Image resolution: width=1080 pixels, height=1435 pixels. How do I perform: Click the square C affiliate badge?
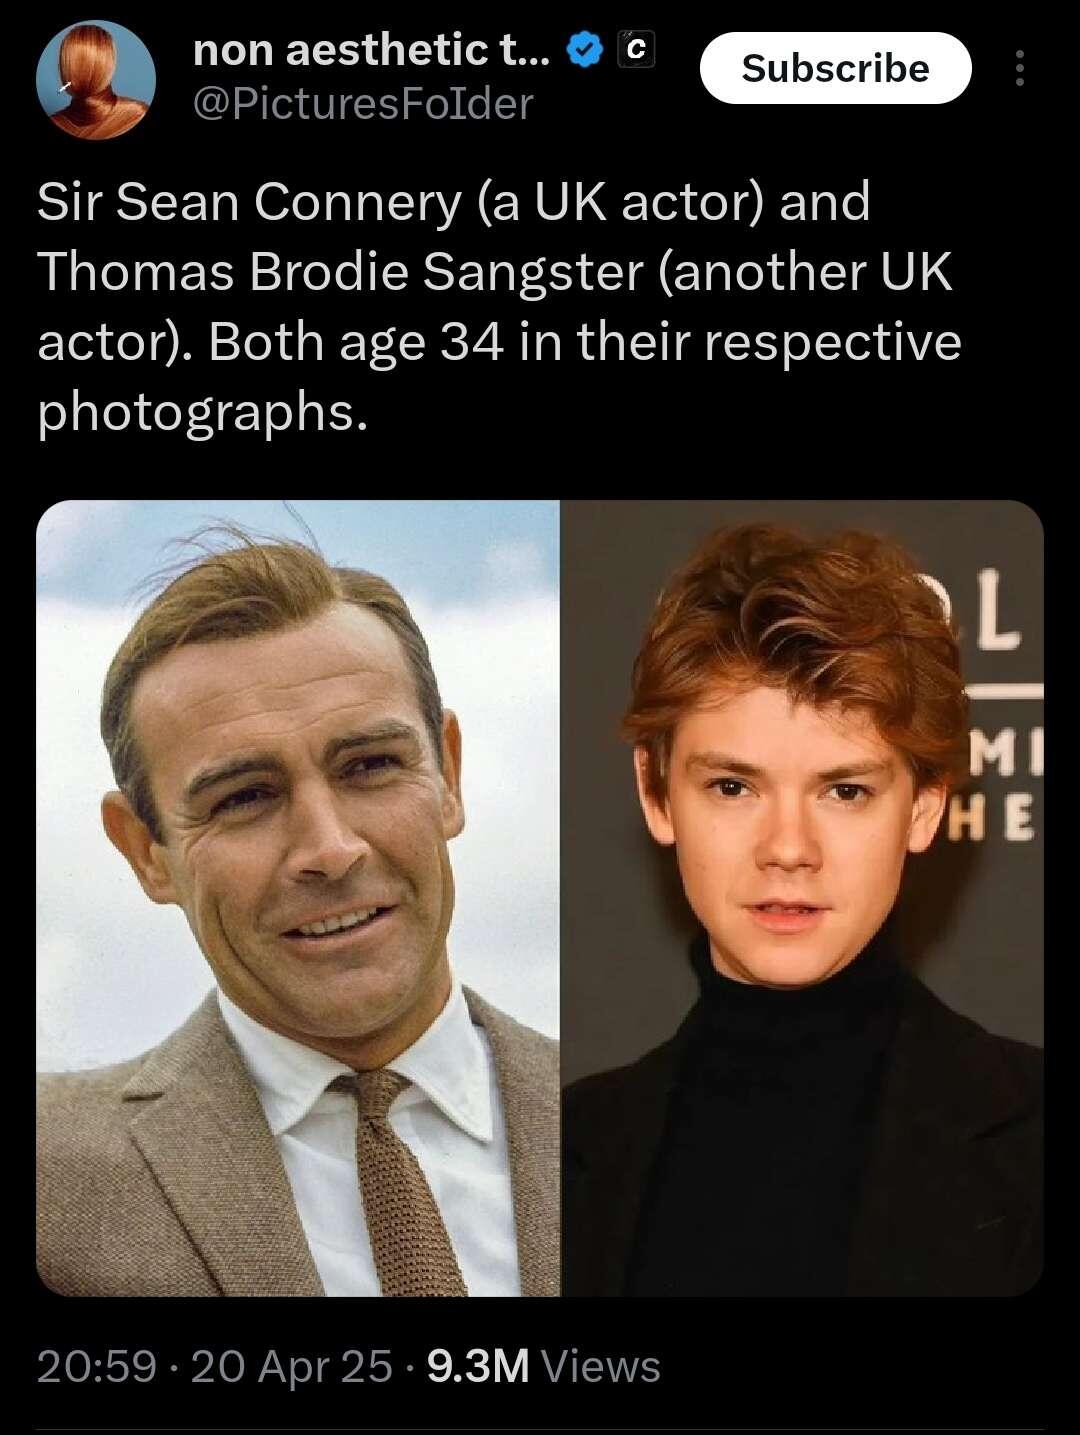pos(637,49)
